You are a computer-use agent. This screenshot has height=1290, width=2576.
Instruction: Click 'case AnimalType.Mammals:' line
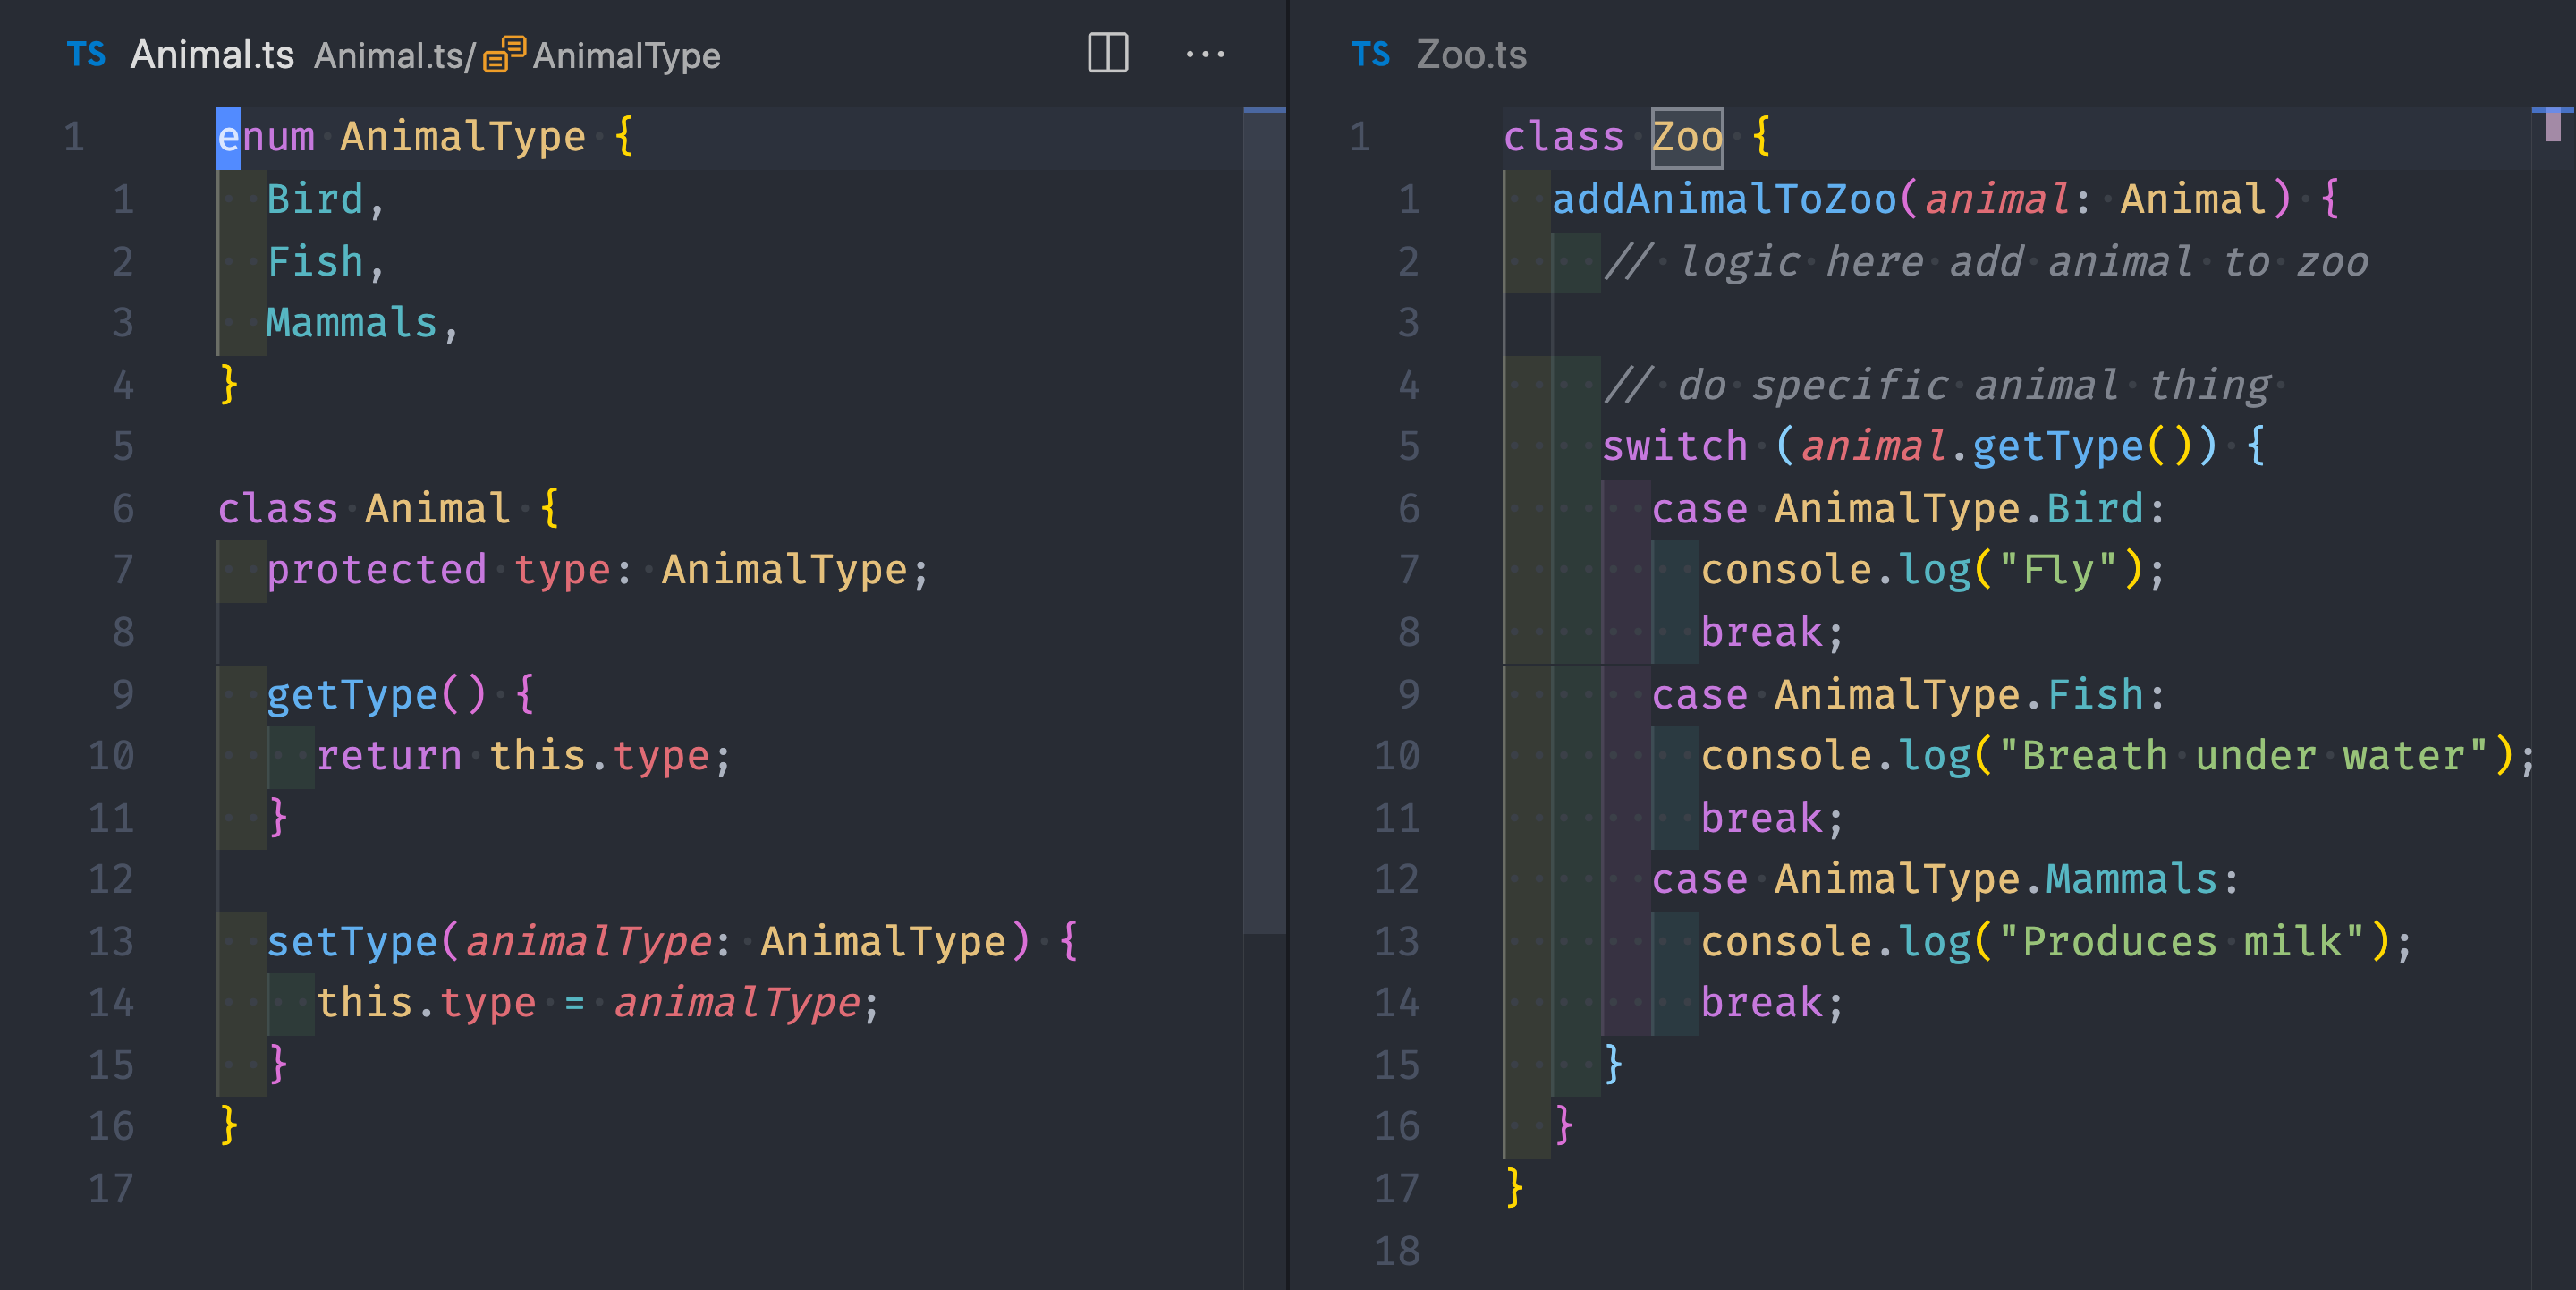(x=1945, y=880)
